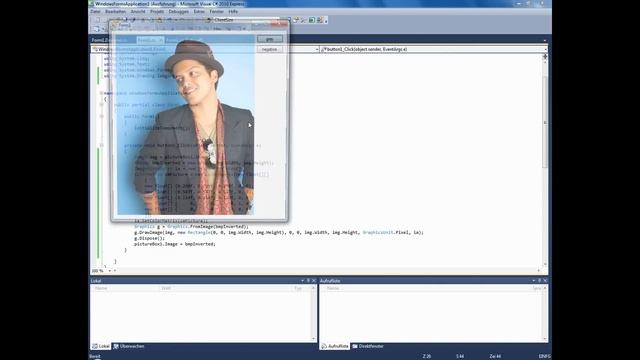640x360 pixels.
Task: Switch to the Überwachen tab
Action: 129,346
